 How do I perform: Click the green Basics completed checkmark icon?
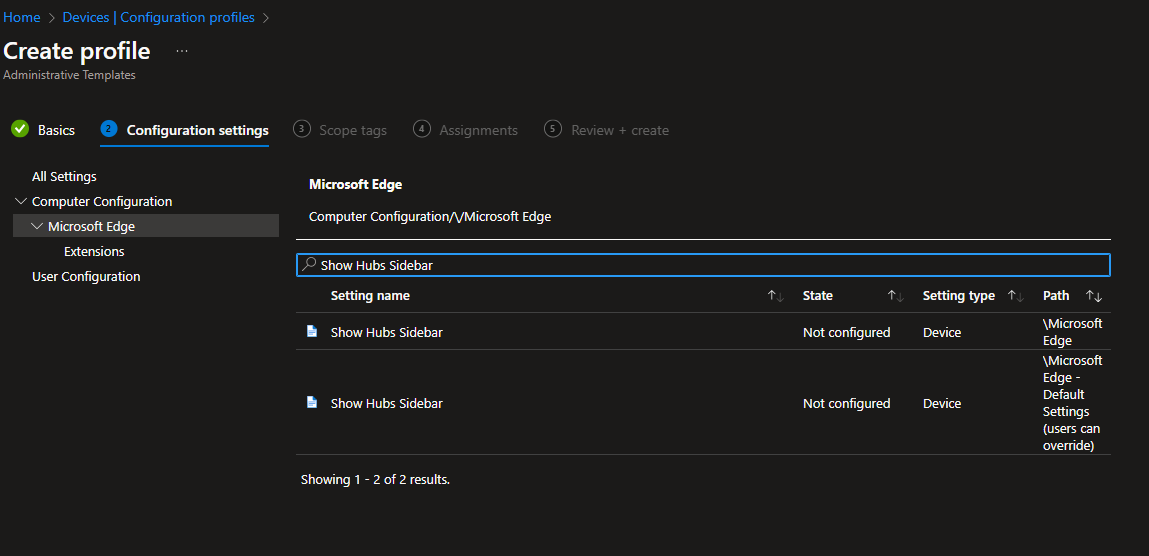[x=21, y=129]
